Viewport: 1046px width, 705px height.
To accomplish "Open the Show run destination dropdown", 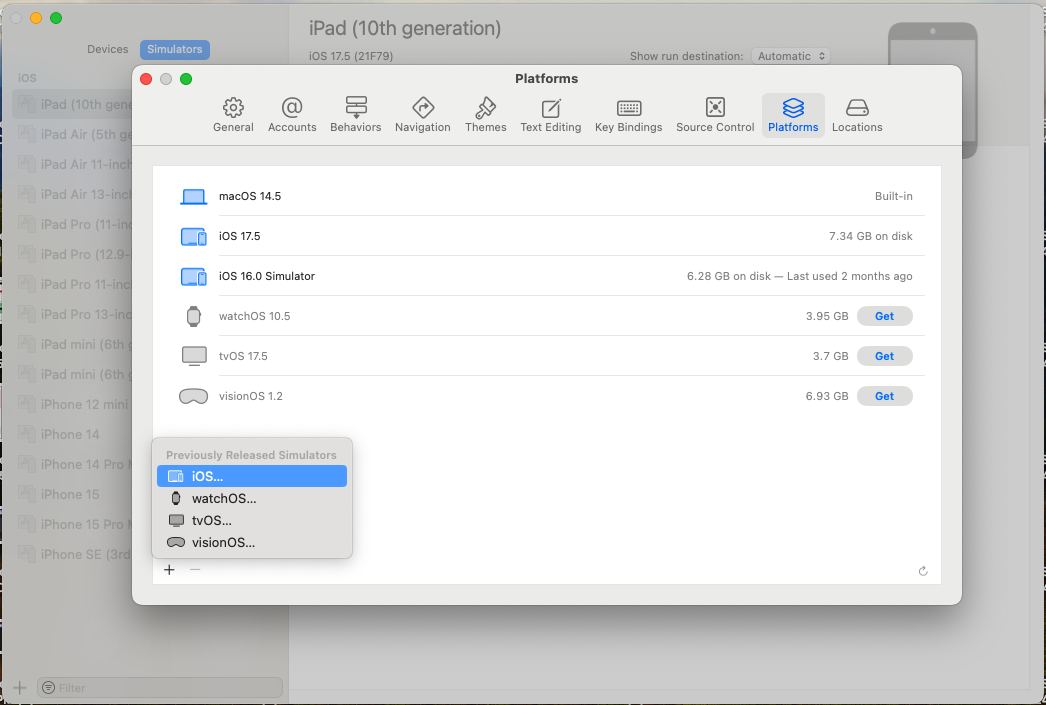I will (x=790, y=57).
